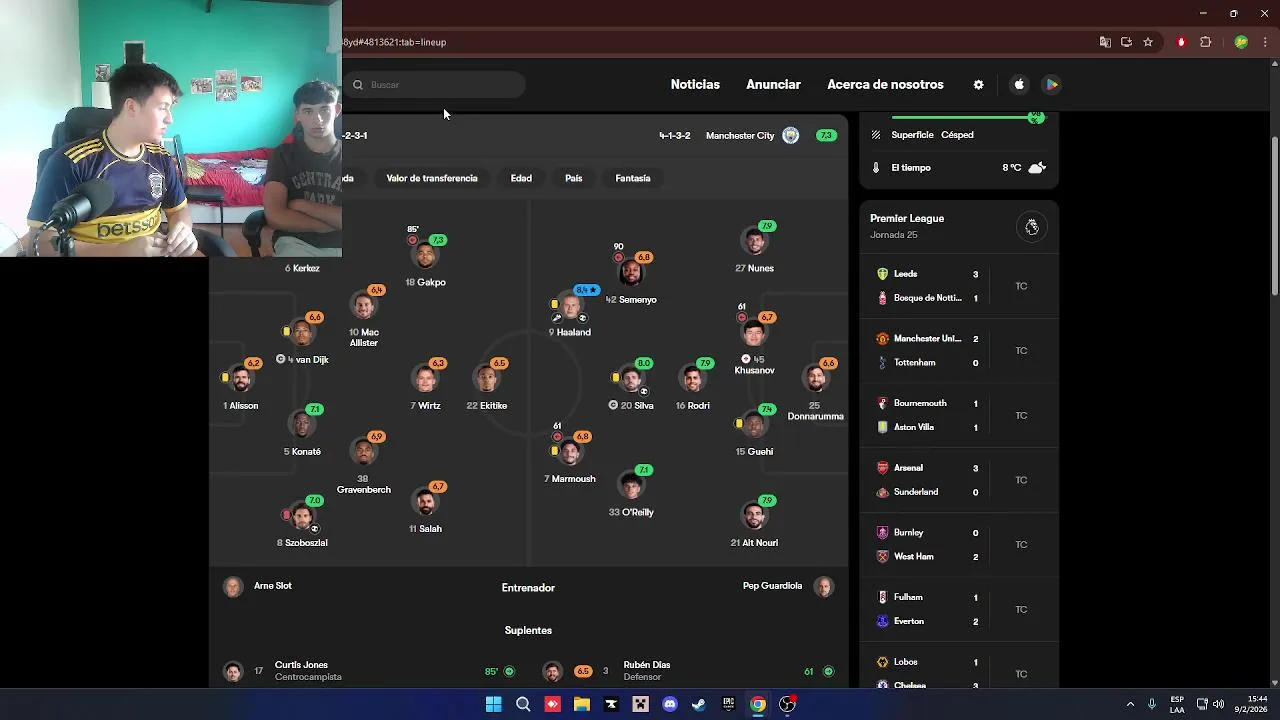The image size is (1280, 720).
Task: Open the Noticias menu item
Action: (x=695, y=85)
